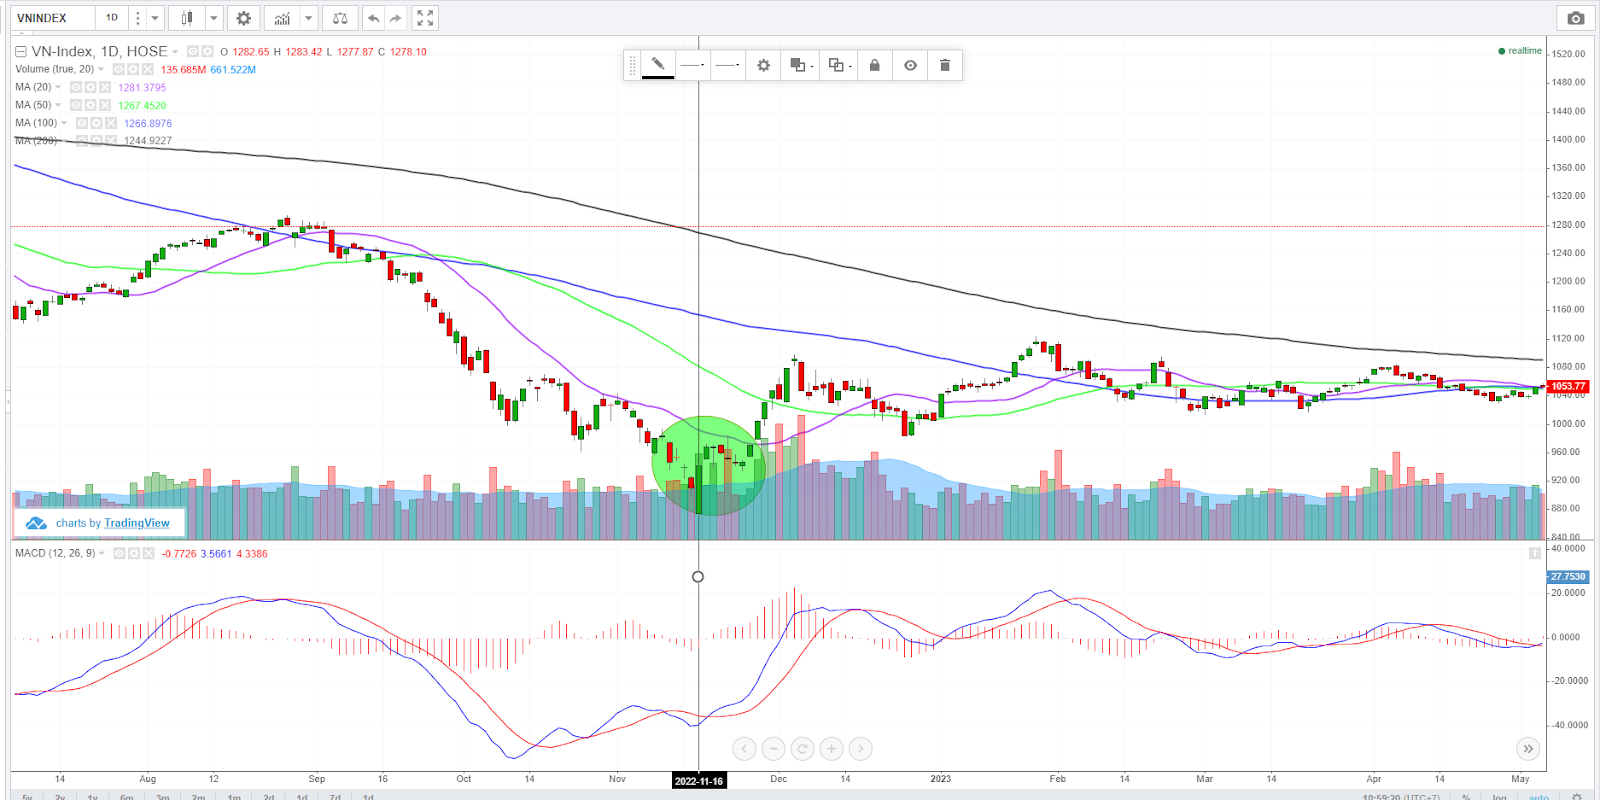1600x800 pixels.
Task: Open chart properties gear in top toolbar
Action: (x=243, y=18)
